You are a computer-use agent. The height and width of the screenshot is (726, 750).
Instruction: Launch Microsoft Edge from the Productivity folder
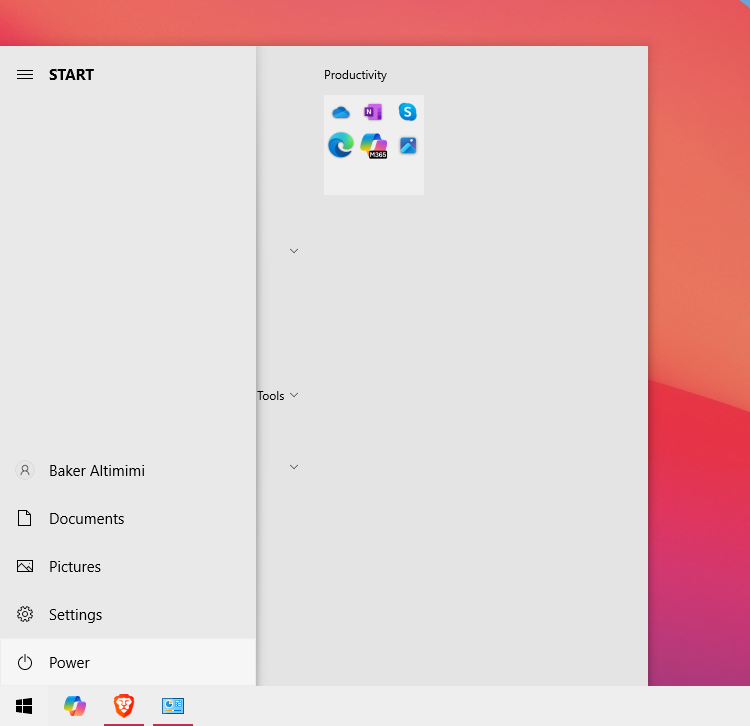tap(341, 145)
